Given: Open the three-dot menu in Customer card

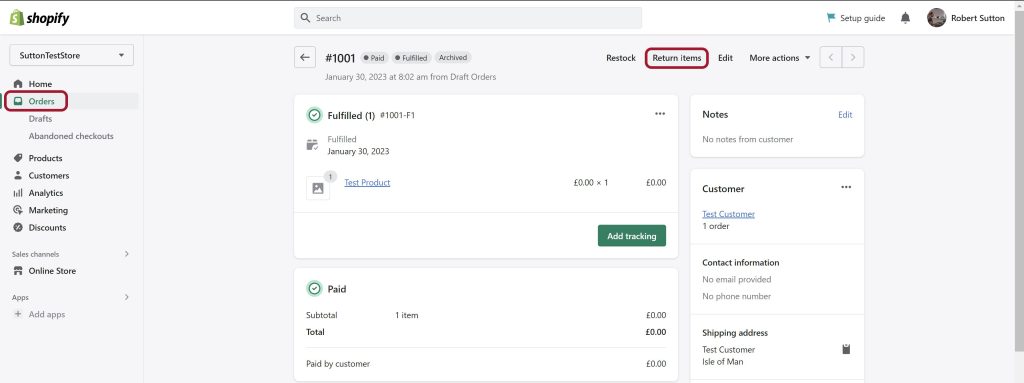Looking at the screenshot, I should pos(846,187).
